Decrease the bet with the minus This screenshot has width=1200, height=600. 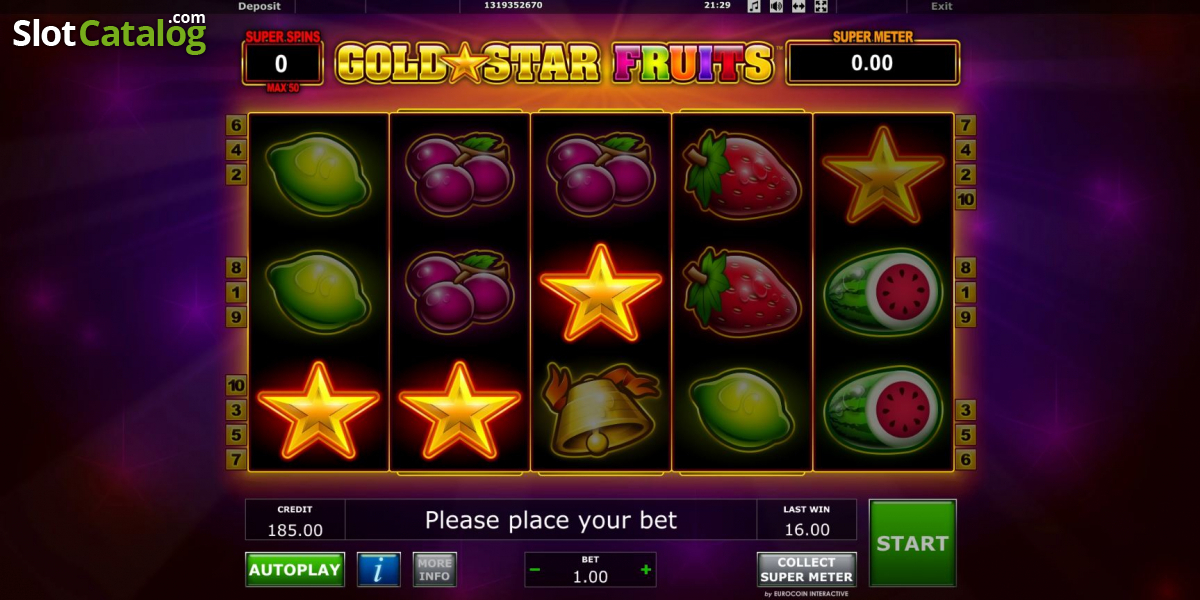(535, 570)
